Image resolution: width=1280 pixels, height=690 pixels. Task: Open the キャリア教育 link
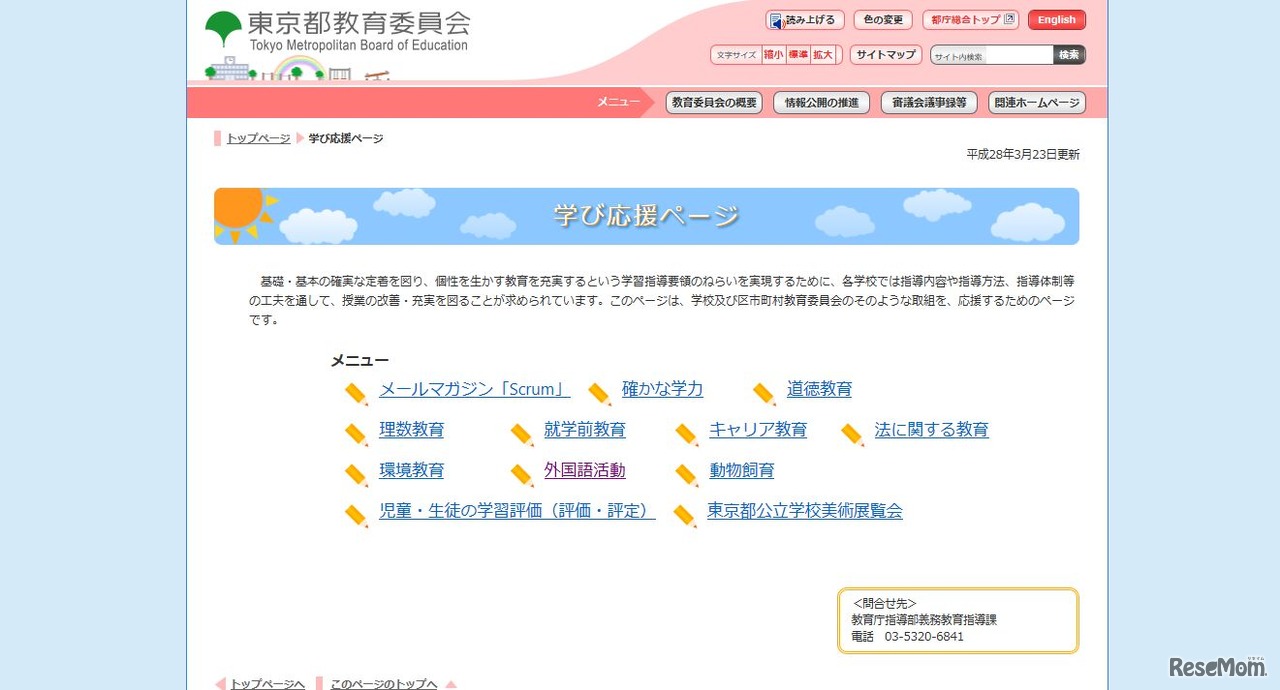coord(758,430)
